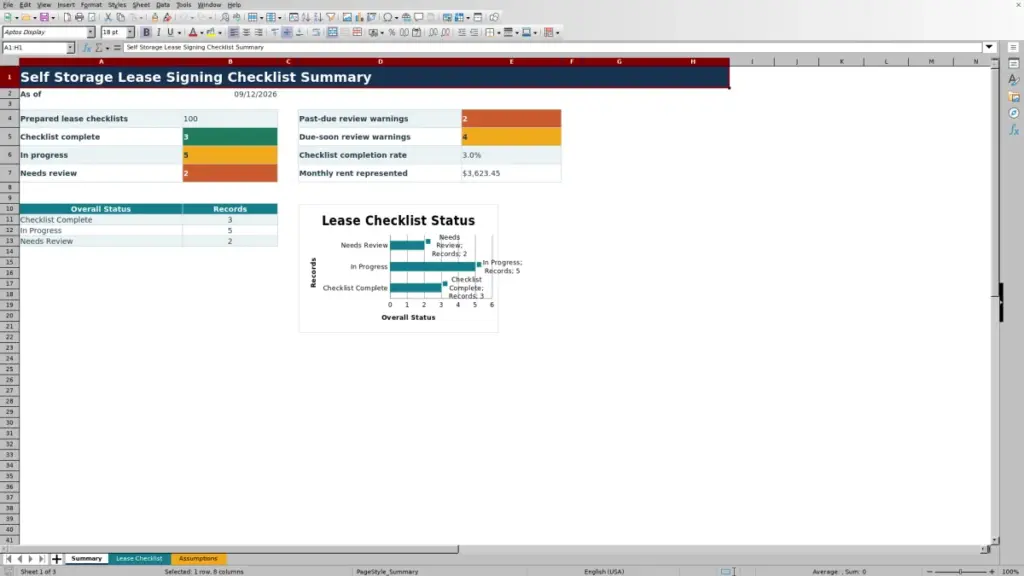This screenshot has width=1024, height=576.
Task: Insert a chart using the chart icon
Action: click(x=359, y=18)
